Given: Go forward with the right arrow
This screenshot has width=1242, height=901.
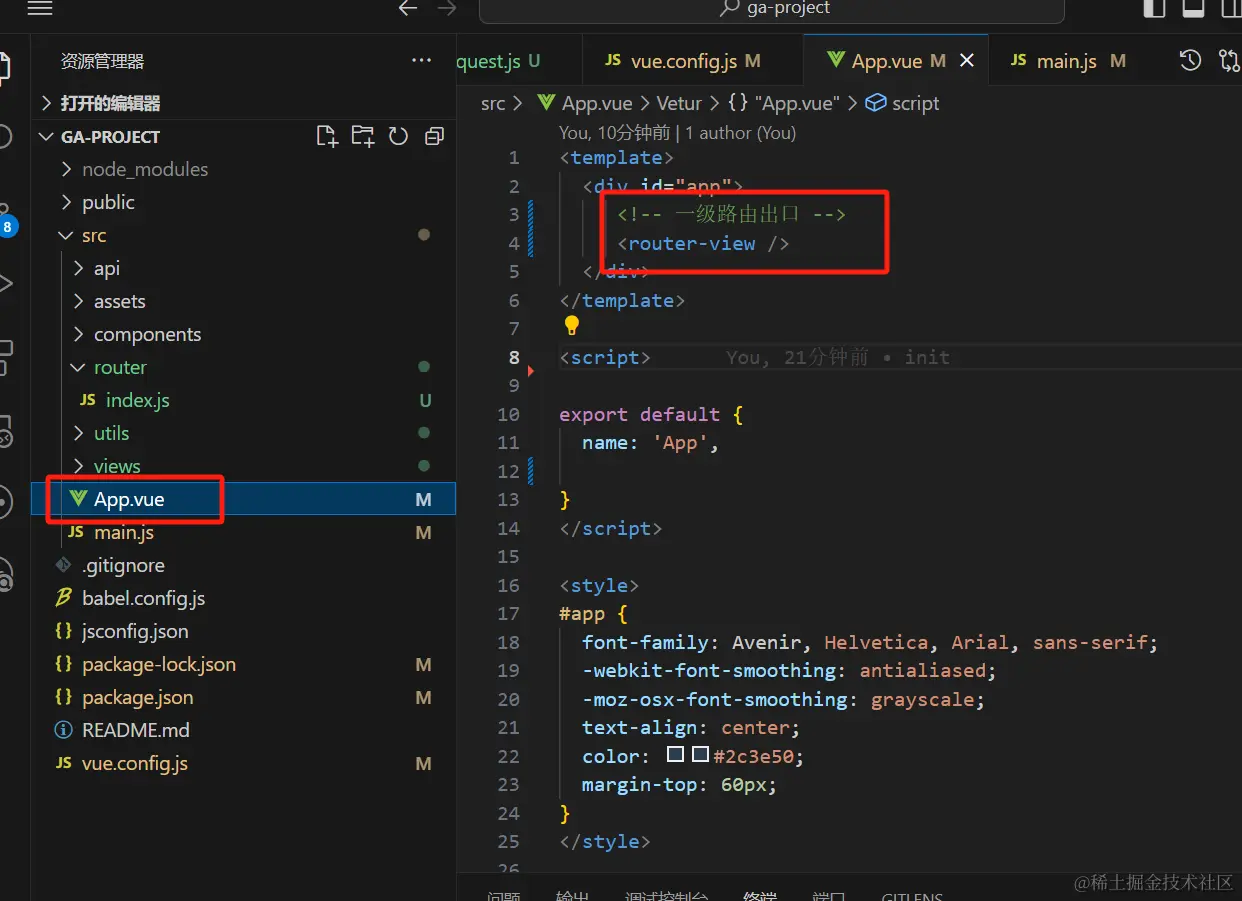Looking at the screenshot, I should pos(447,8).
